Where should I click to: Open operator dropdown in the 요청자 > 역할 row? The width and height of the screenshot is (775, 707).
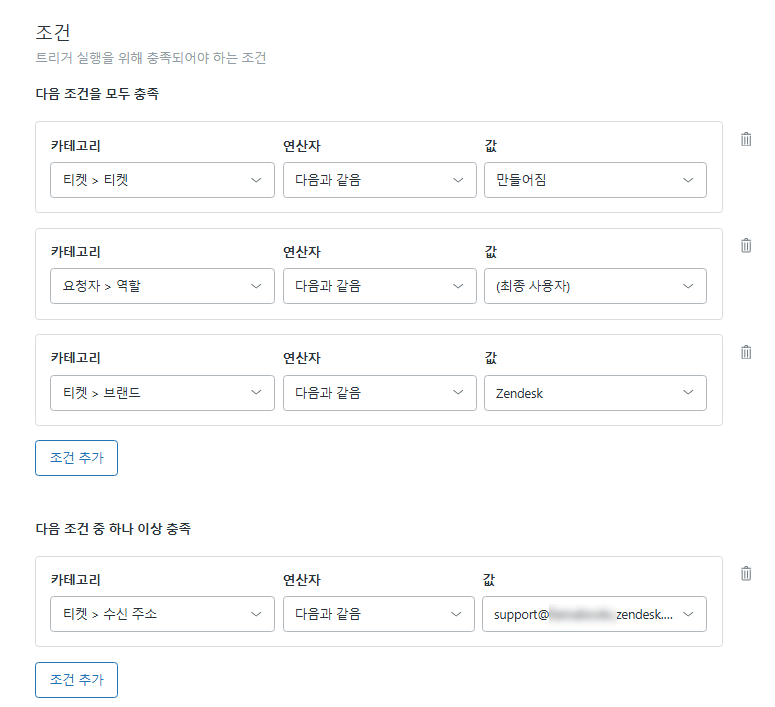pos(379,286)
